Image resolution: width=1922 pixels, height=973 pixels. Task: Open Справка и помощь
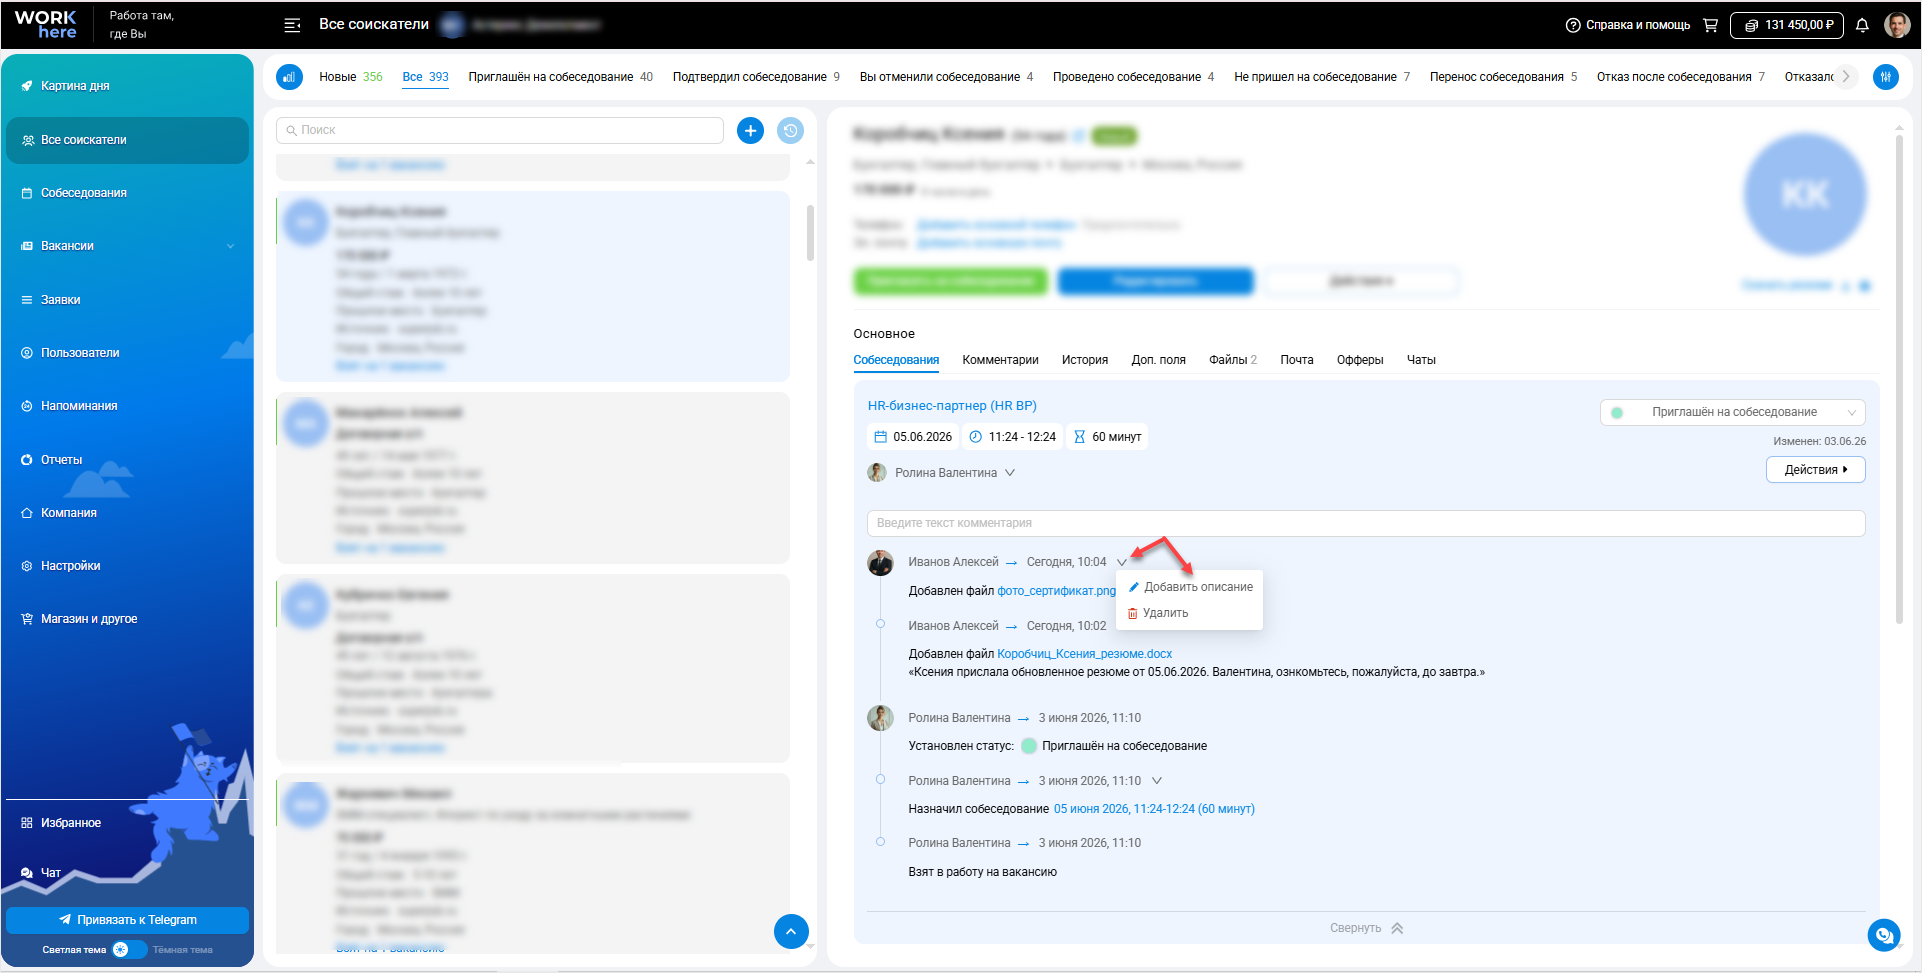[1627, 25]
